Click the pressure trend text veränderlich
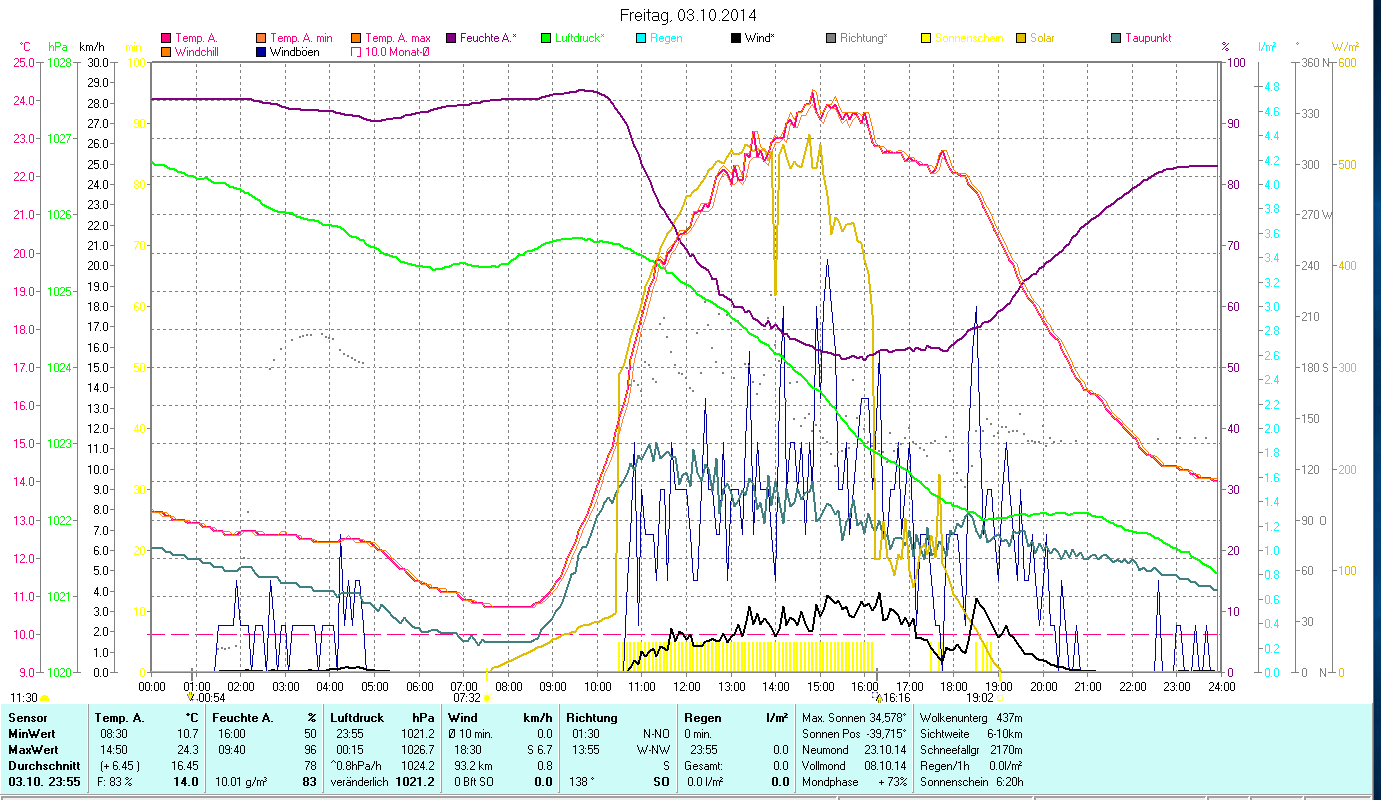Image resolution: width=1381 pixels, height=800 pixels. coord(360,781)
